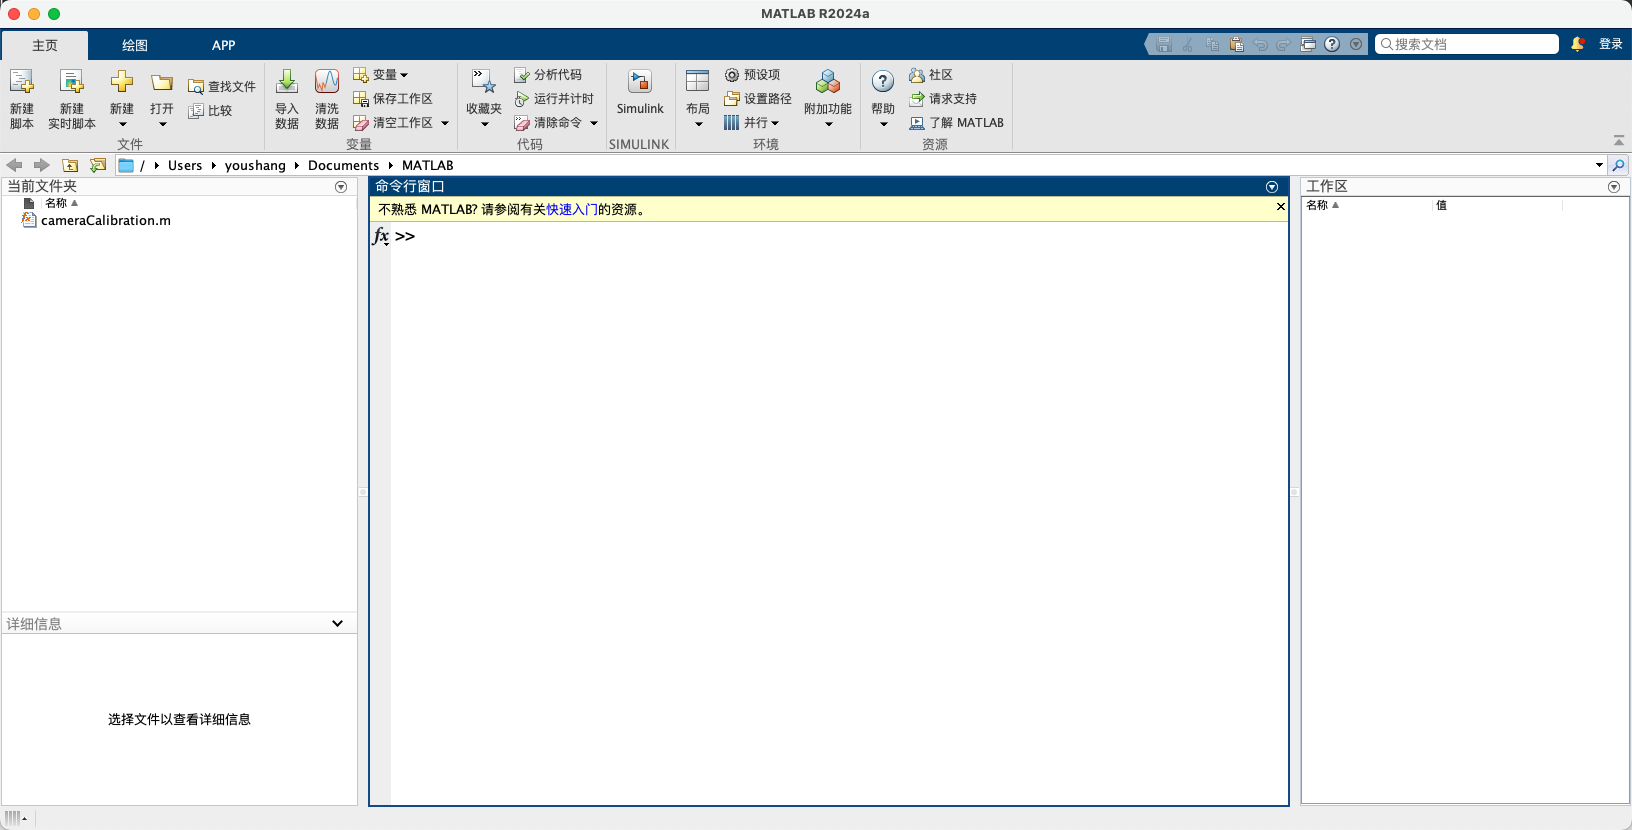Click the browse for folder icon
This screenshot has height=830, width=1632.
97,165
